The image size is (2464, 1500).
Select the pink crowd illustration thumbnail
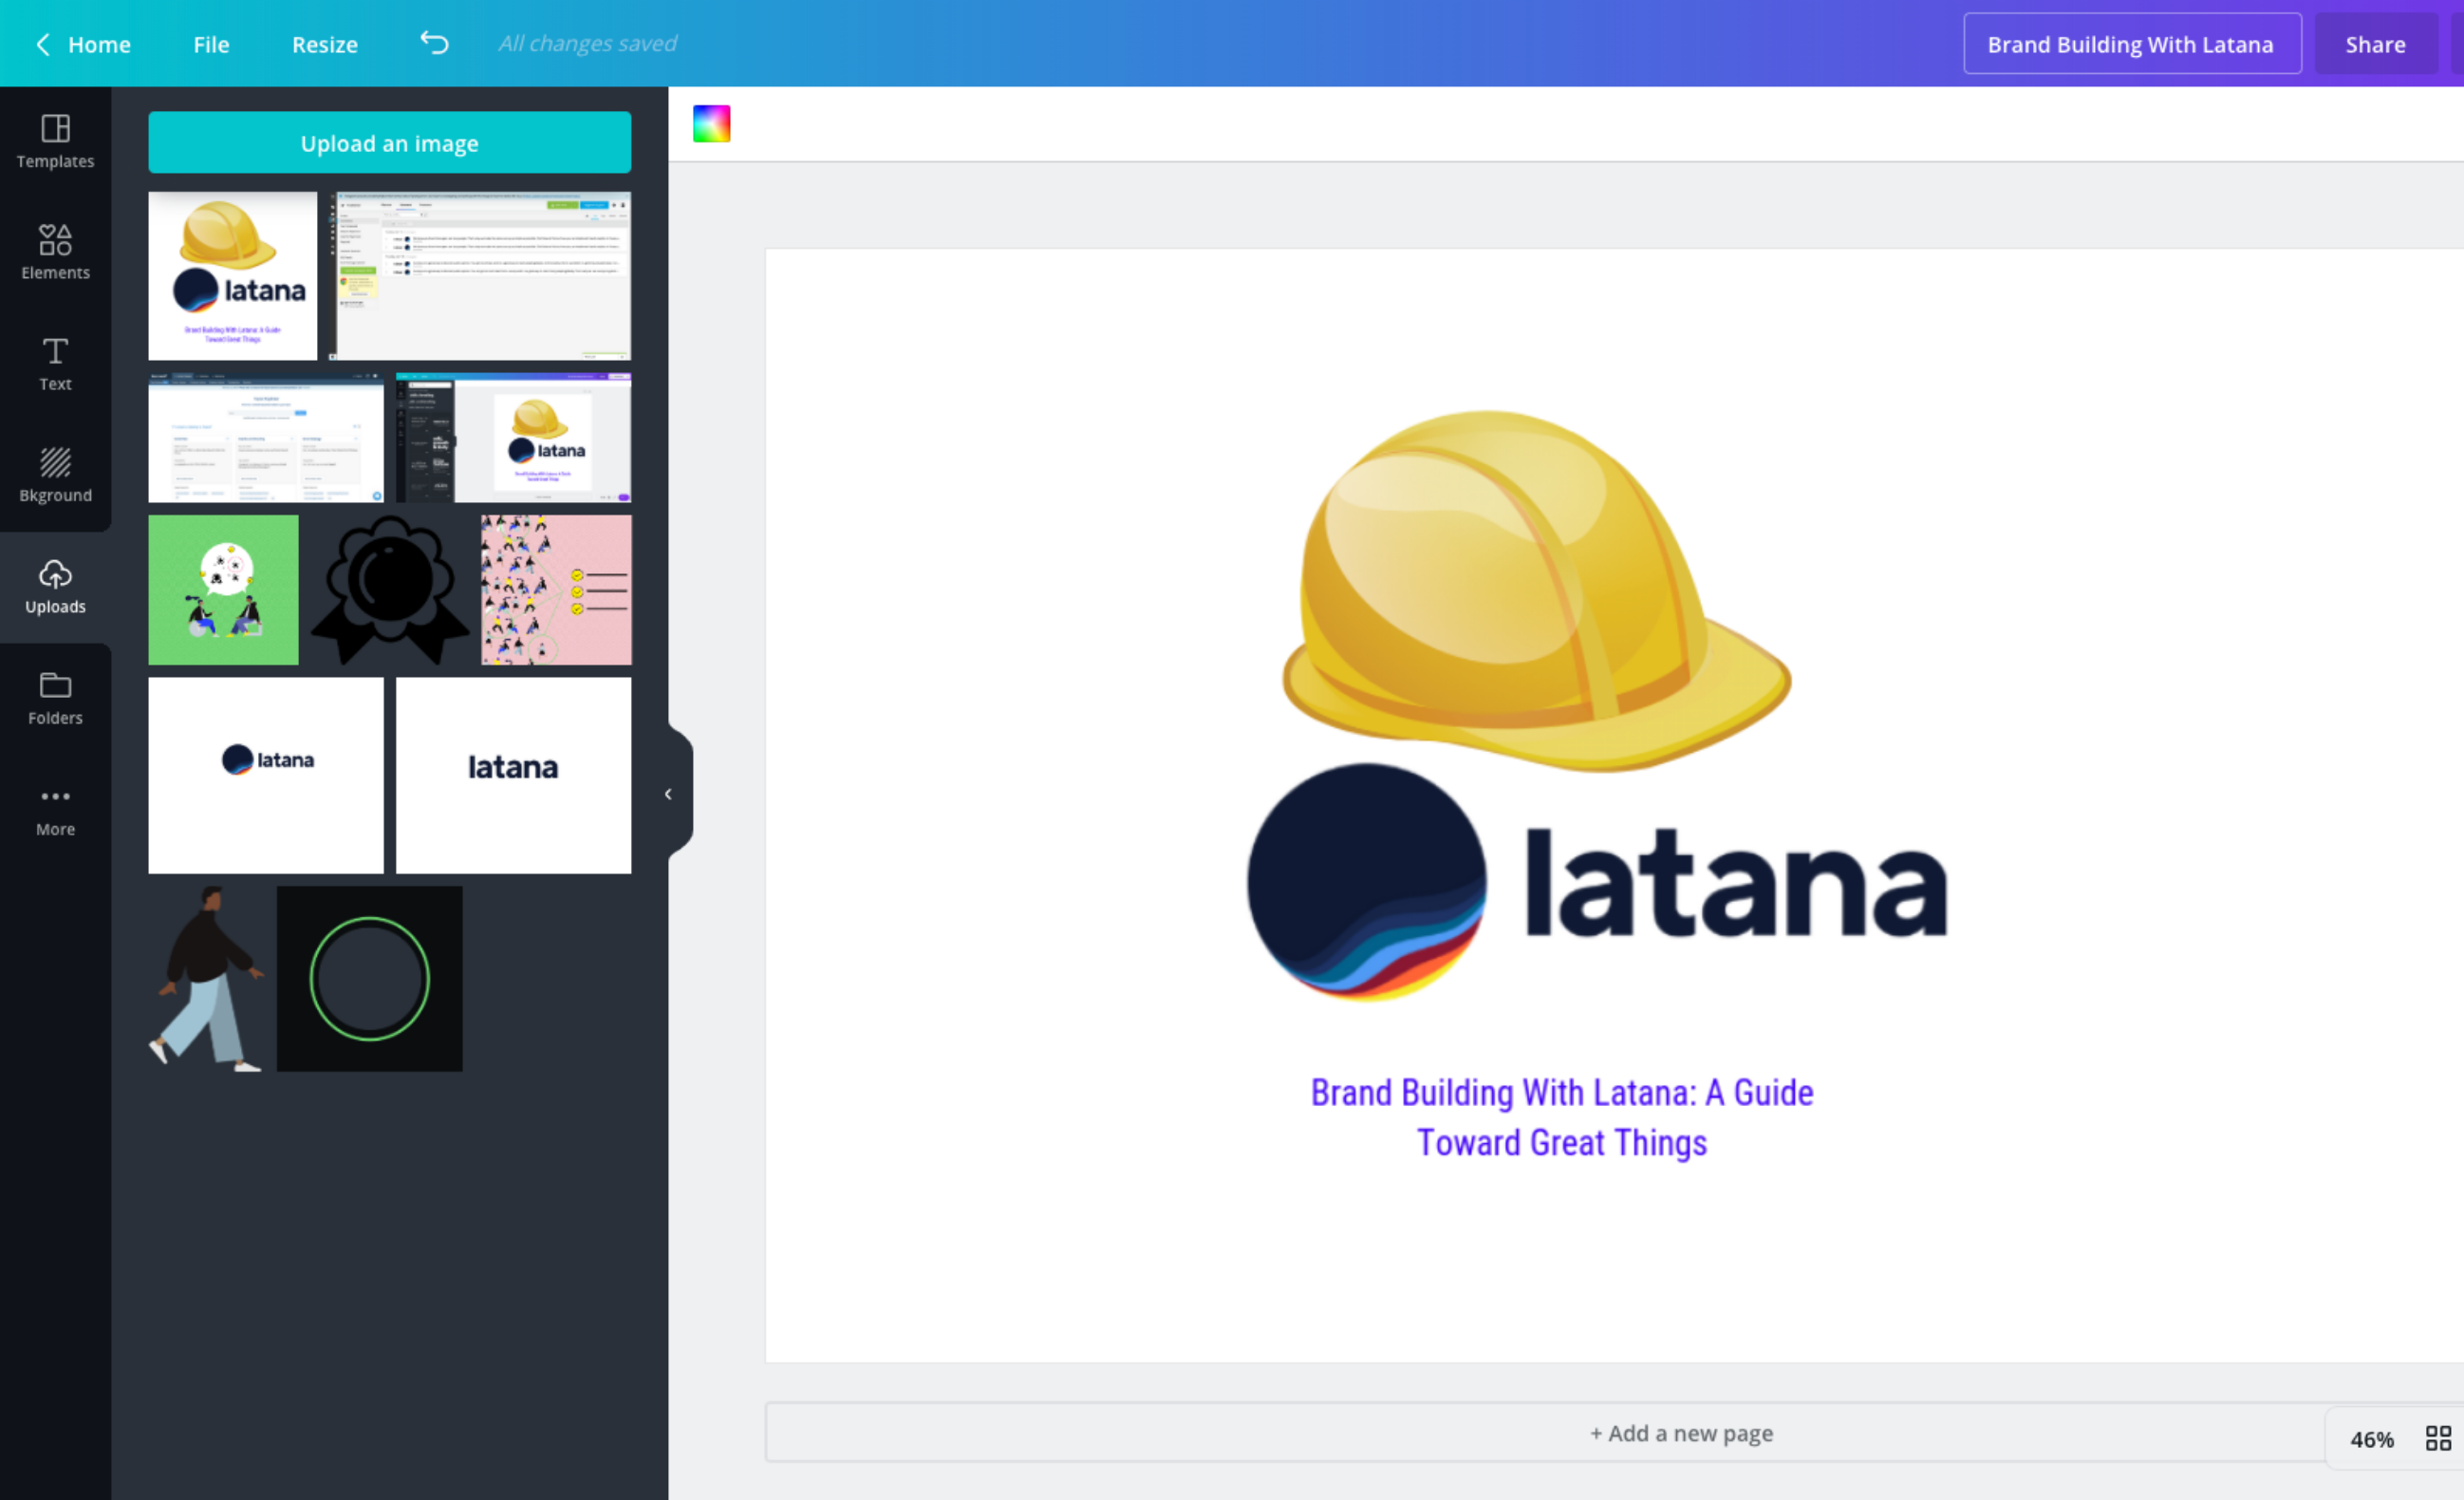tap(556, 590)
